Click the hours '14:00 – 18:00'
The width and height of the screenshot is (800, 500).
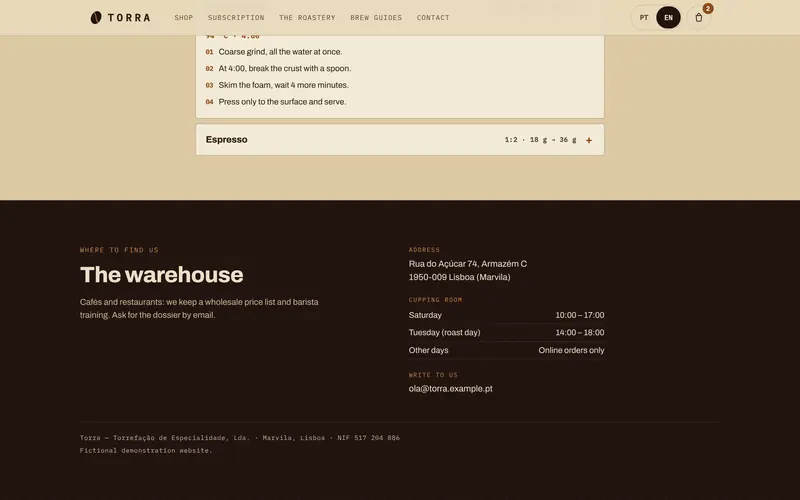(580, 333)
